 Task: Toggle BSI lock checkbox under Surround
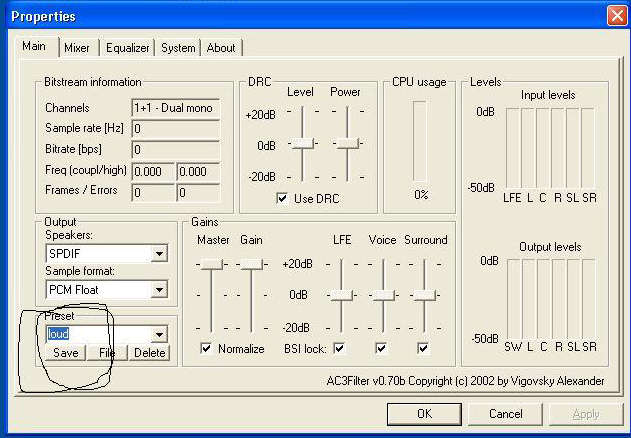[424, 348]
